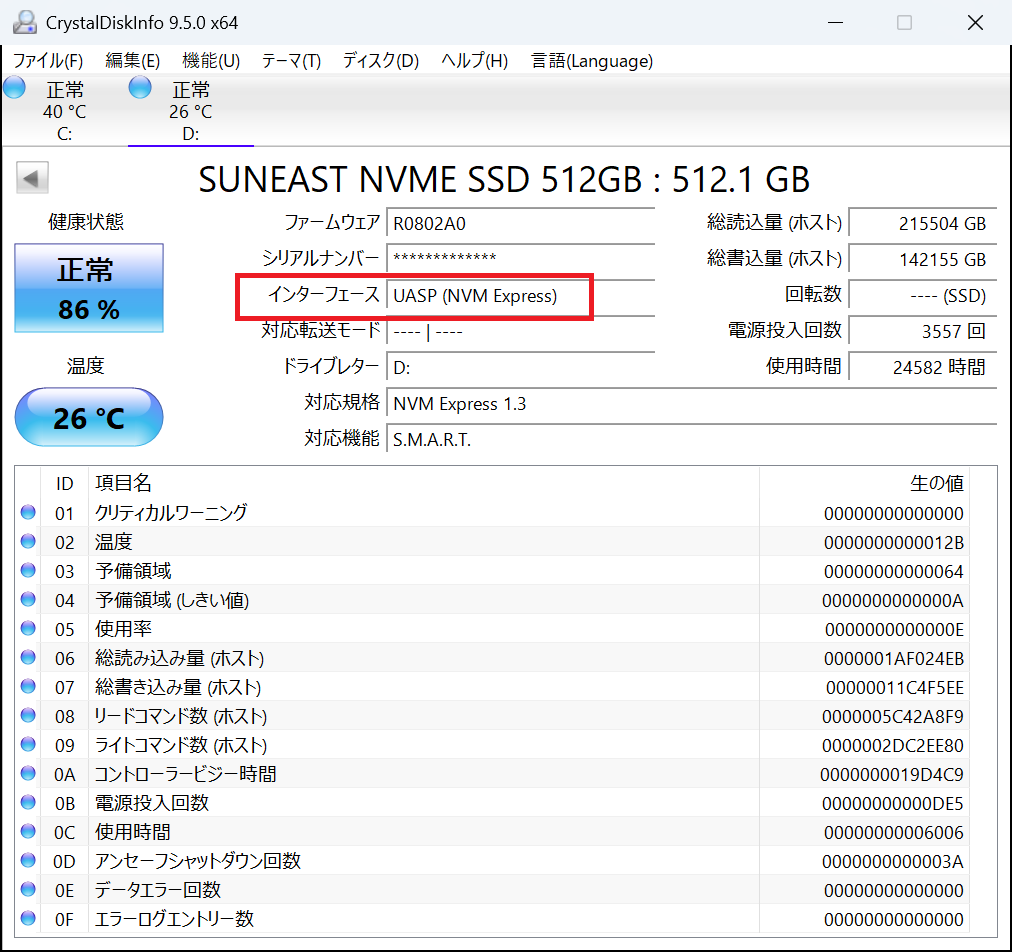Click the 健康状態 label
This screenshot has width=1012, height=952.
[86, 222]
